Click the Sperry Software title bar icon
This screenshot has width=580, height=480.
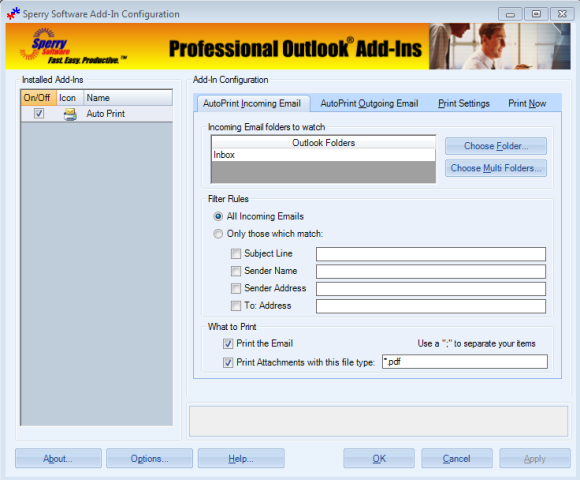(13, 13)
